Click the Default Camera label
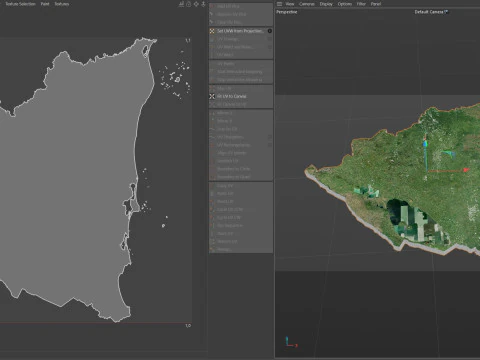This screenshot has width=480, height=360. 429,12
